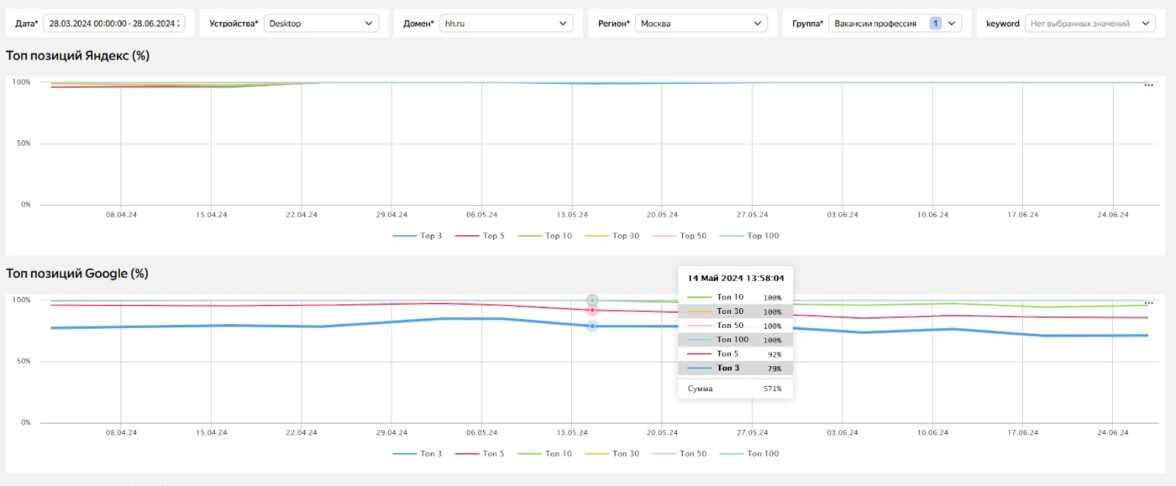Toggle Top 5 series in Yandex legend
Screen dimensions: 1176x486
[480, 236]
